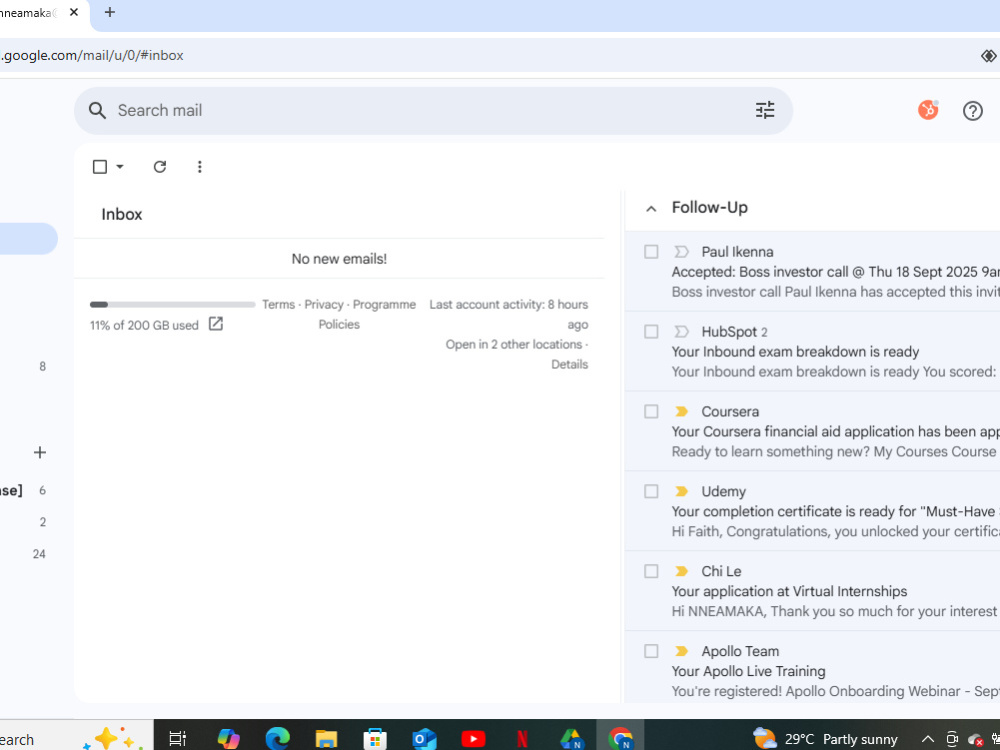Image resolution: width=1000 pixels, height=750 pixels.
Task: Select the Apollo Team email checkbox
Action: point(651,651)
